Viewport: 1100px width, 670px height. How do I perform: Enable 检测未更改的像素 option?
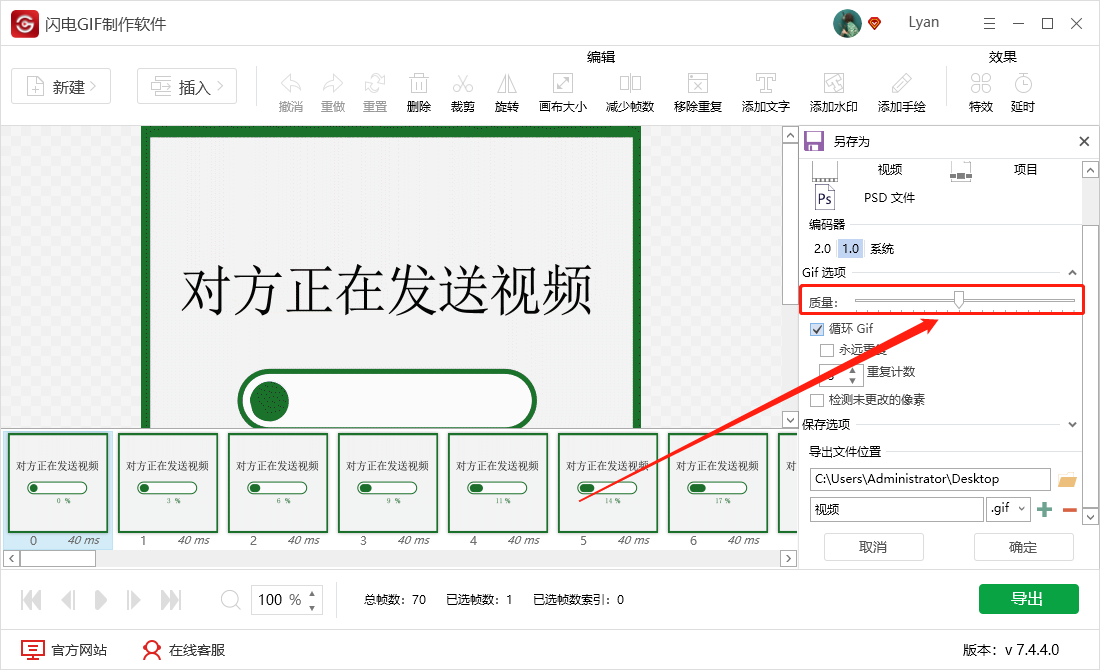[x=817, y=399]
